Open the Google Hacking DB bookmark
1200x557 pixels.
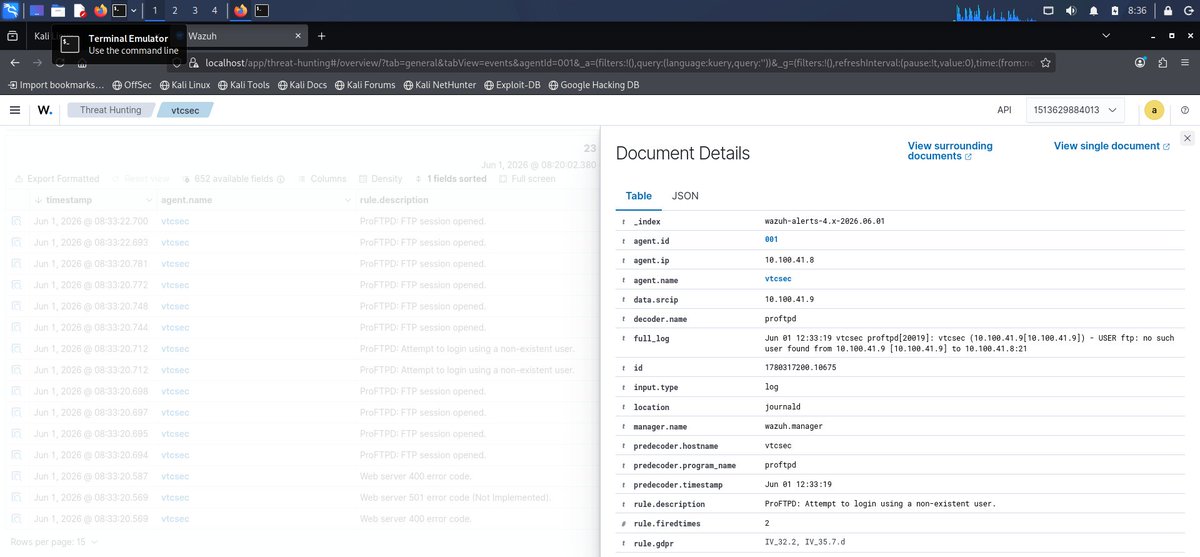[x=593, y=85]
